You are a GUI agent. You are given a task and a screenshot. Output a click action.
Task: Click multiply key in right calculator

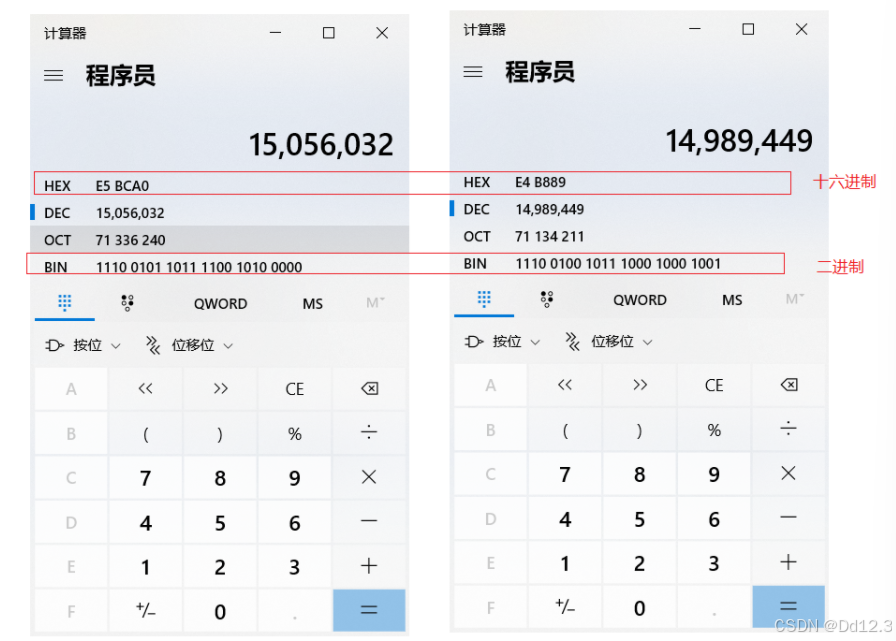pos(789,474)
